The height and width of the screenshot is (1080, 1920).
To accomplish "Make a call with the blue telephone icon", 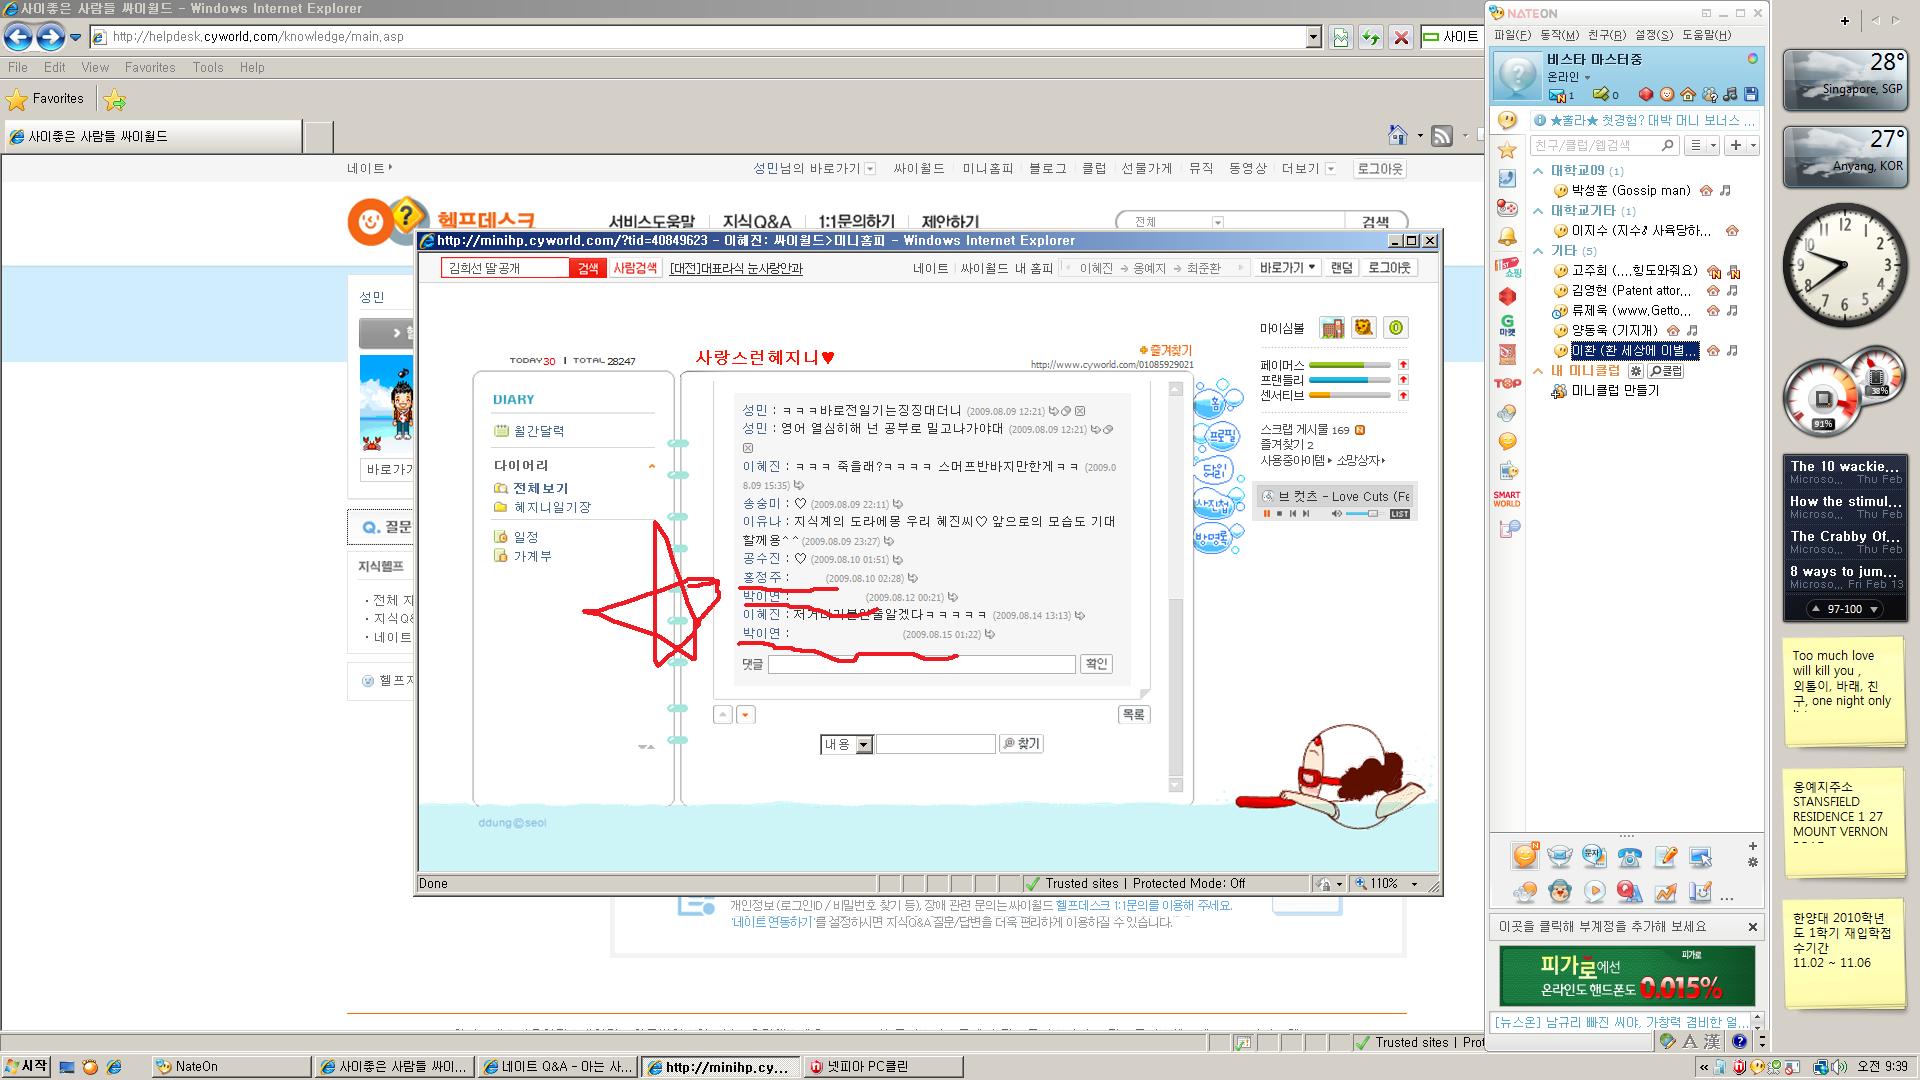I will (x=1630, y=856).
